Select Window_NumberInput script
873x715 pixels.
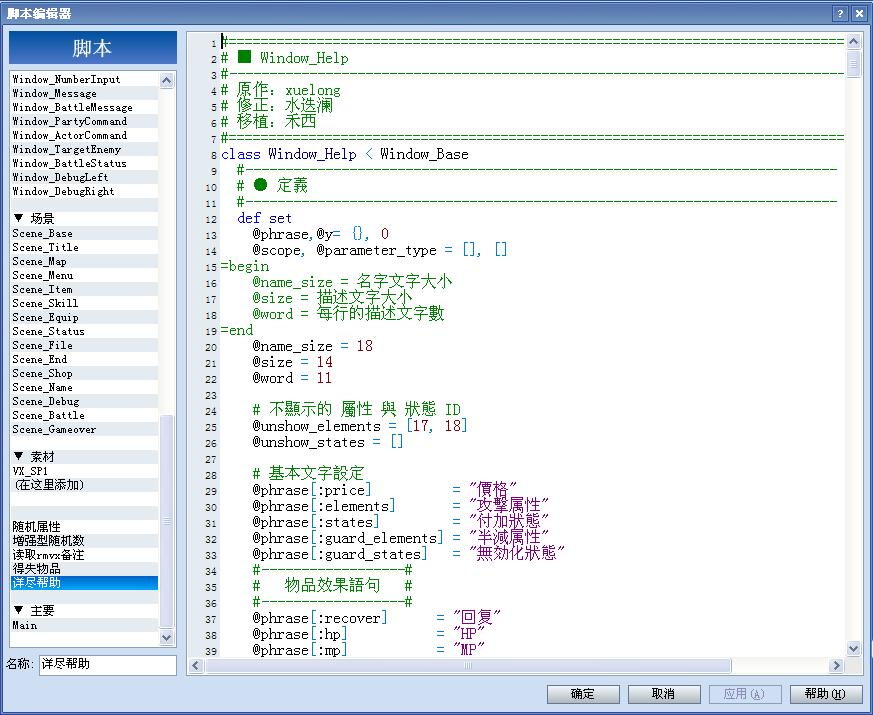coord(84,80)
